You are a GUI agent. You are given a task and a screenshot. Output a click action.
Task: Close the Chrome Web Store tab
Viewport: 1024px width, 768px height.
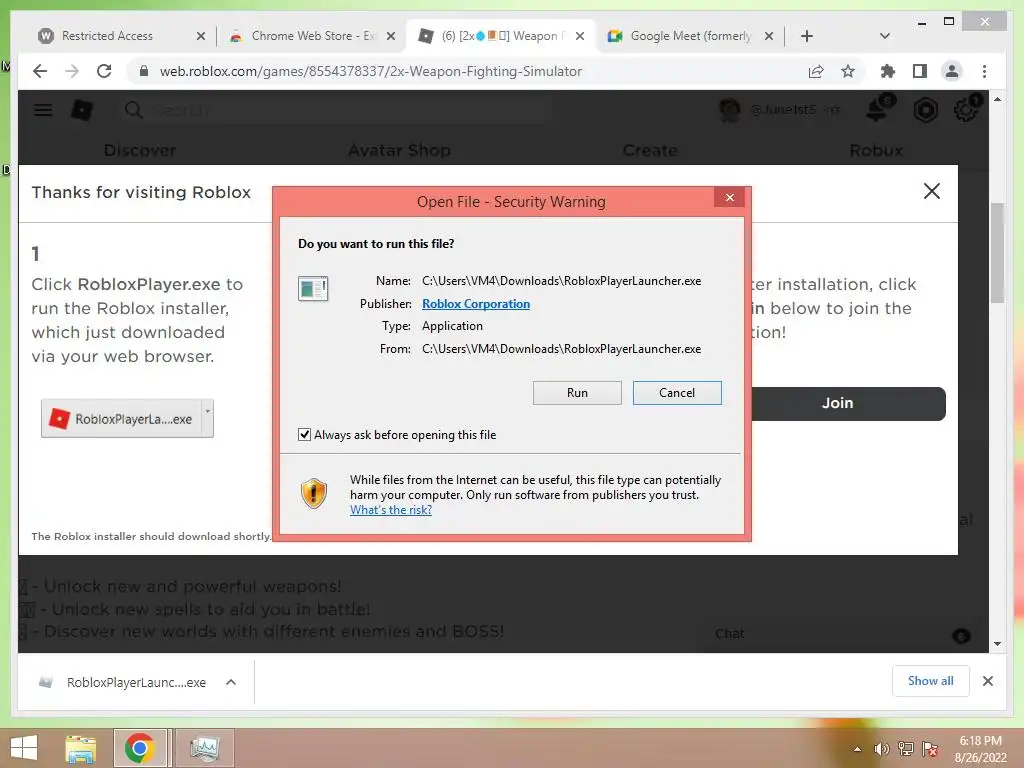click(x=391, y=36)
